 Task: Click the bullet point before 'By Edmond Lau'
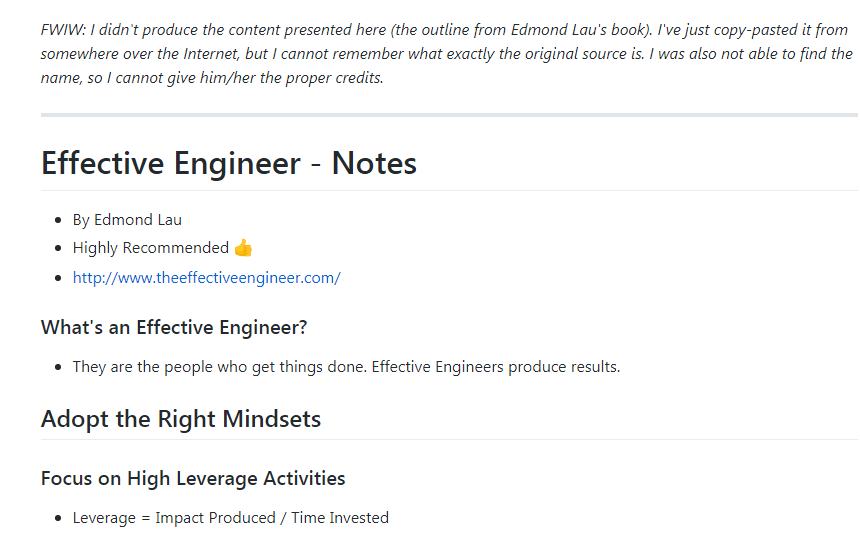tap(58, 220)
